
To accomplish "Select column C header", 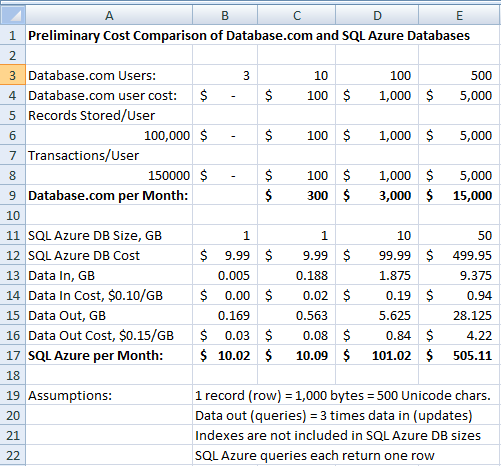I will pos(296,15).
